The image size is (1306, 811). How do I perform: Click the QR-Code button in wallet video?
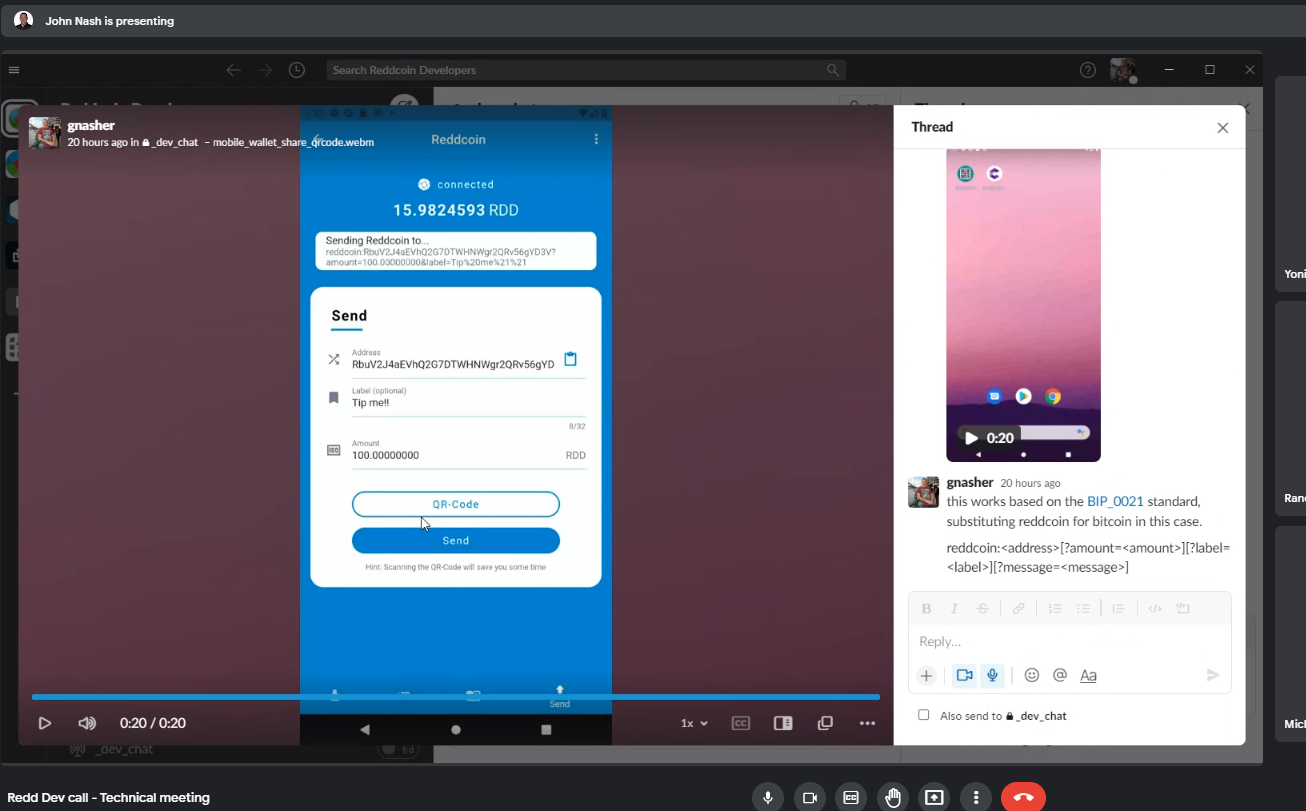click(x=456, y=504)
